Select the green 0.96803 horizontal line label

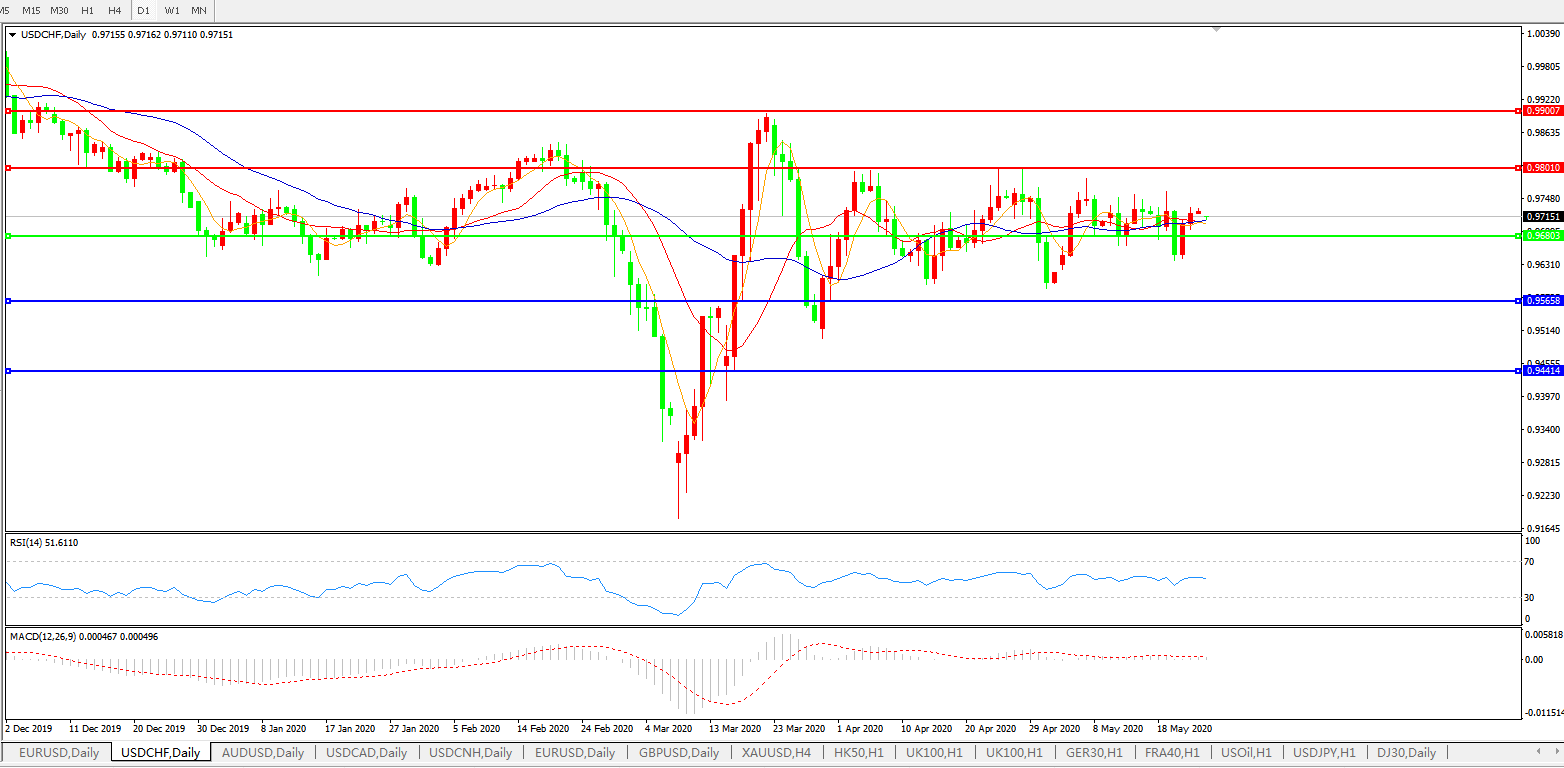pyautogui.click(x=1540, y=236)
